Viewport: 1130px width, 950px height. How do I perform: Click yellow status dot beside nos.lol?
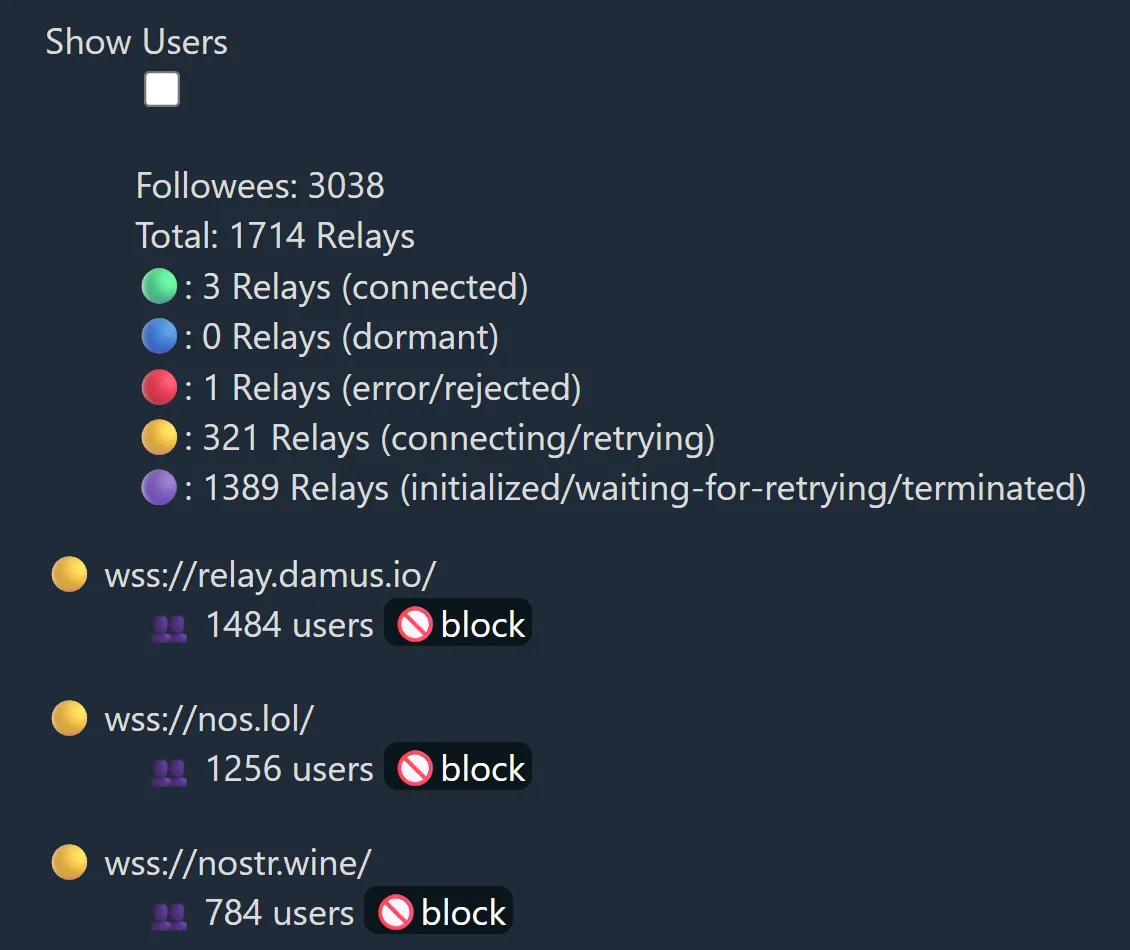pyautogui.click(x=69, y=718)
